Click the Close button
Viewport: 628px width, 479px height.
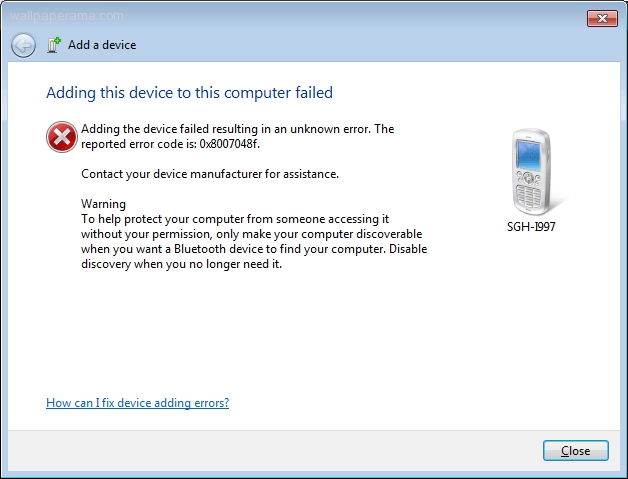tap(576, 451)
